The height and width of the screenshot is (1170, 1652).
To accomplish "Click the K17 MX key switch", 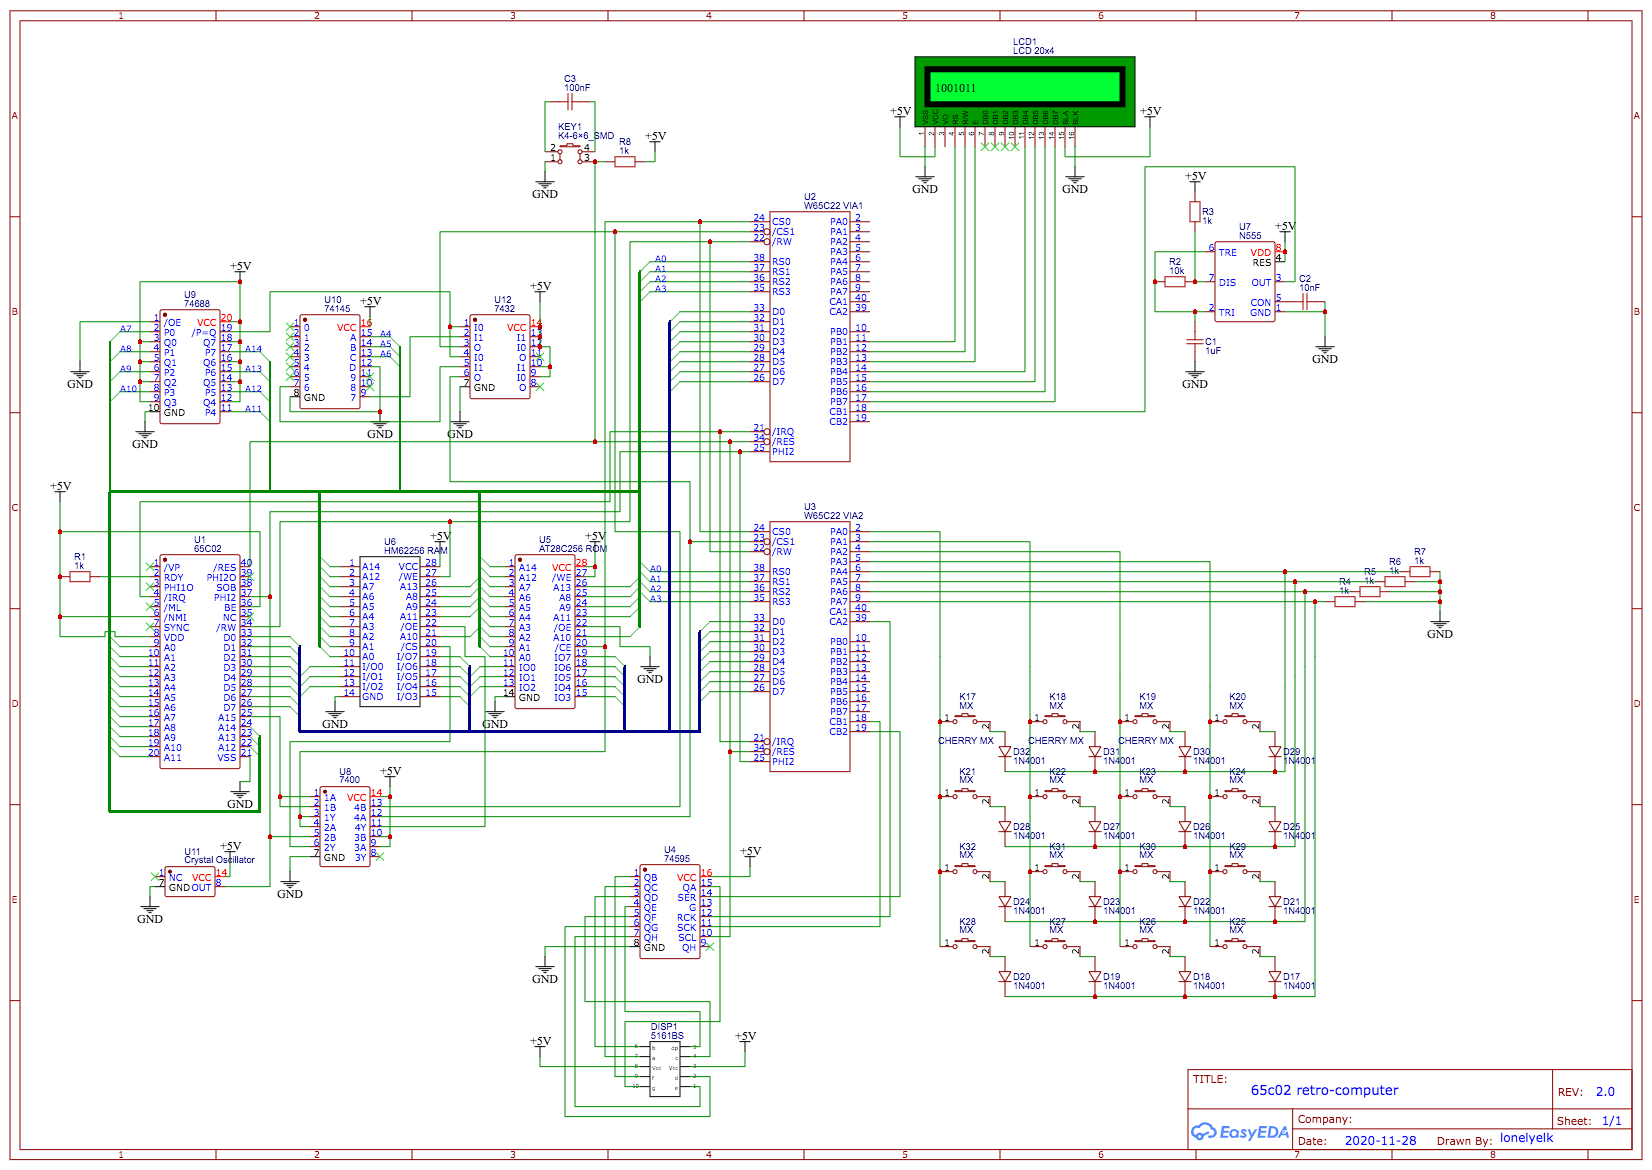I will click(x=965, y=719).
